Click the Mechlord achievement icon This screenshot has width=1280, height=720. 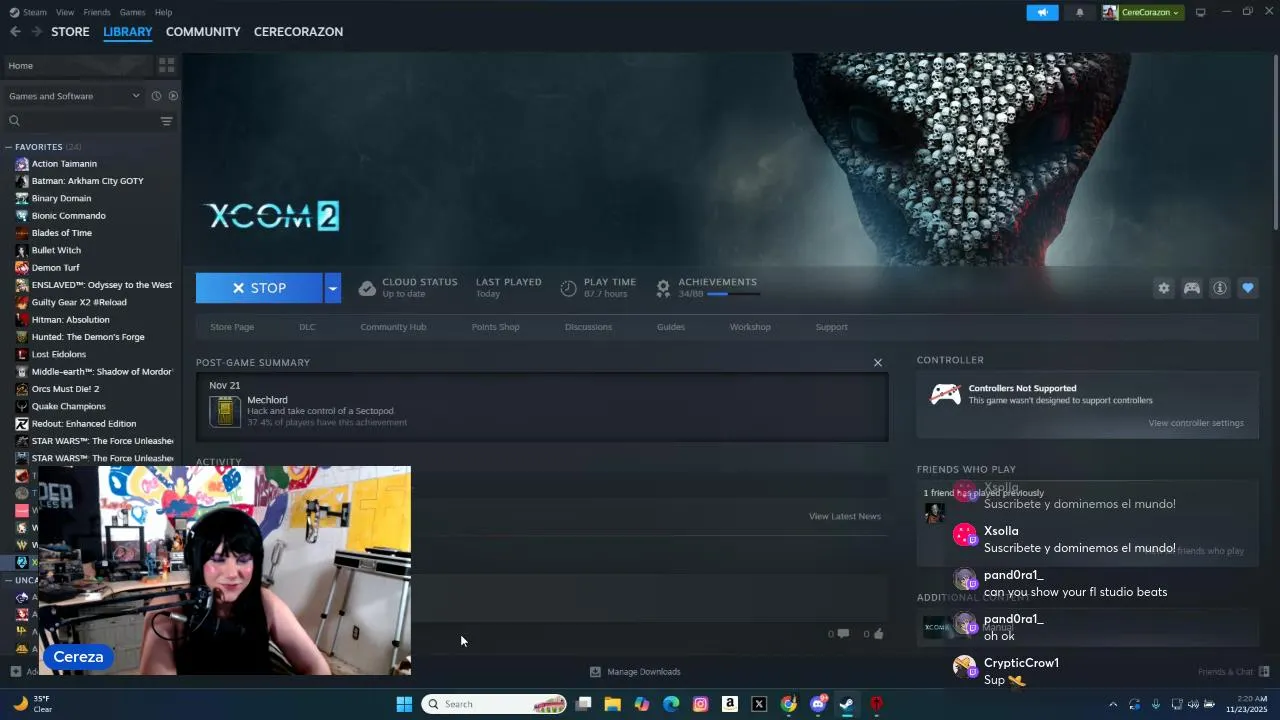pyautogui.click(x=225, y=411)
